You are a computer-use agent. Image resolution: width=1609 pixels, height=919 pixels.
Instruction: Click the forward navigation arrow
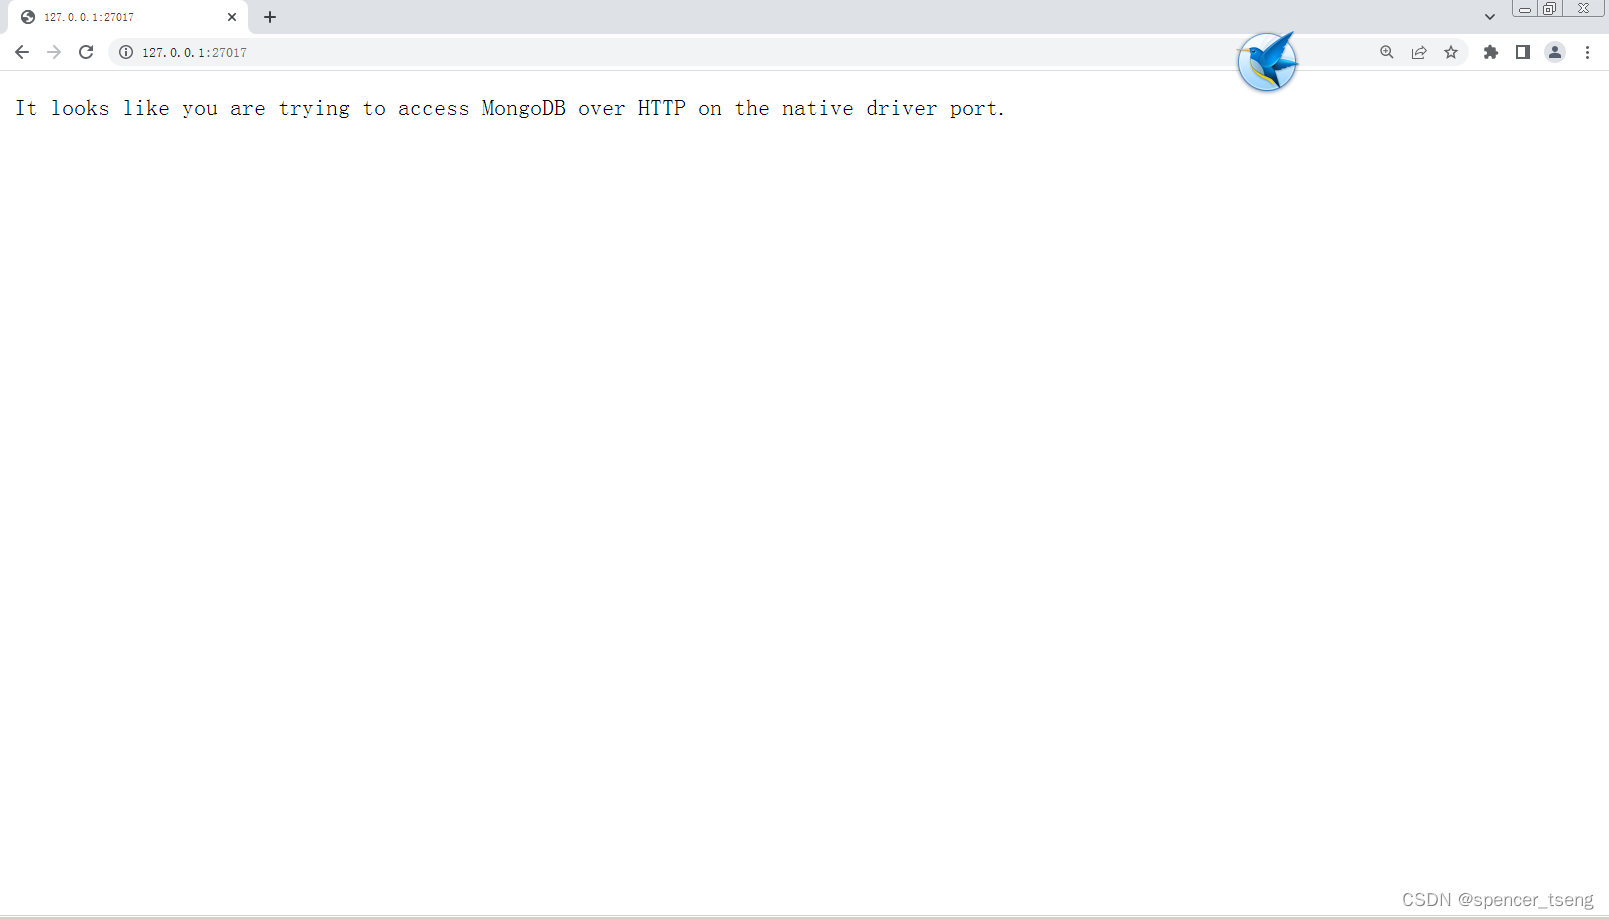(x=54, y=52)
